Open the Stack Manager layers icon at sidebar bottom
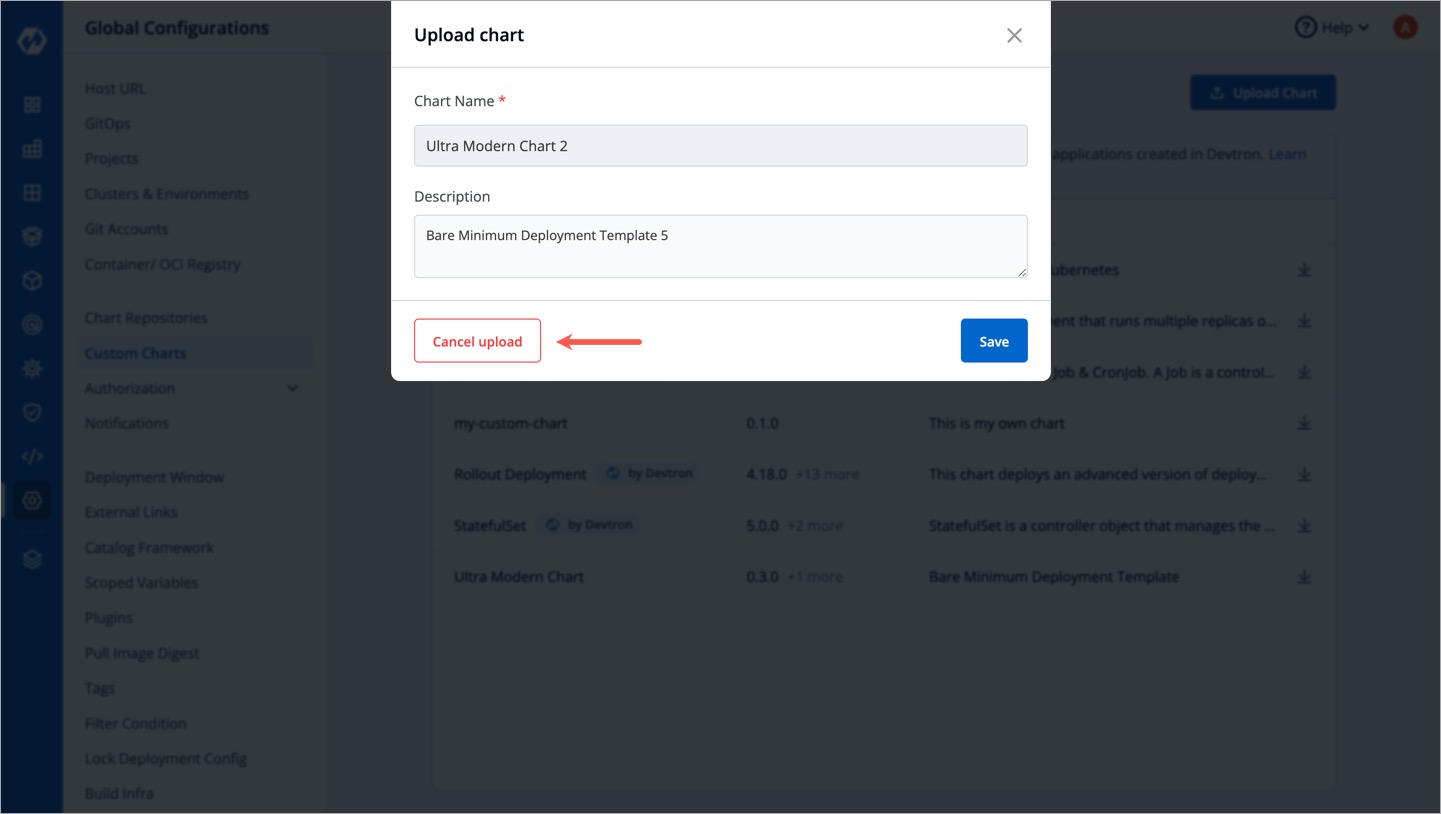The image size is (1441, 814). coord(31,558)
